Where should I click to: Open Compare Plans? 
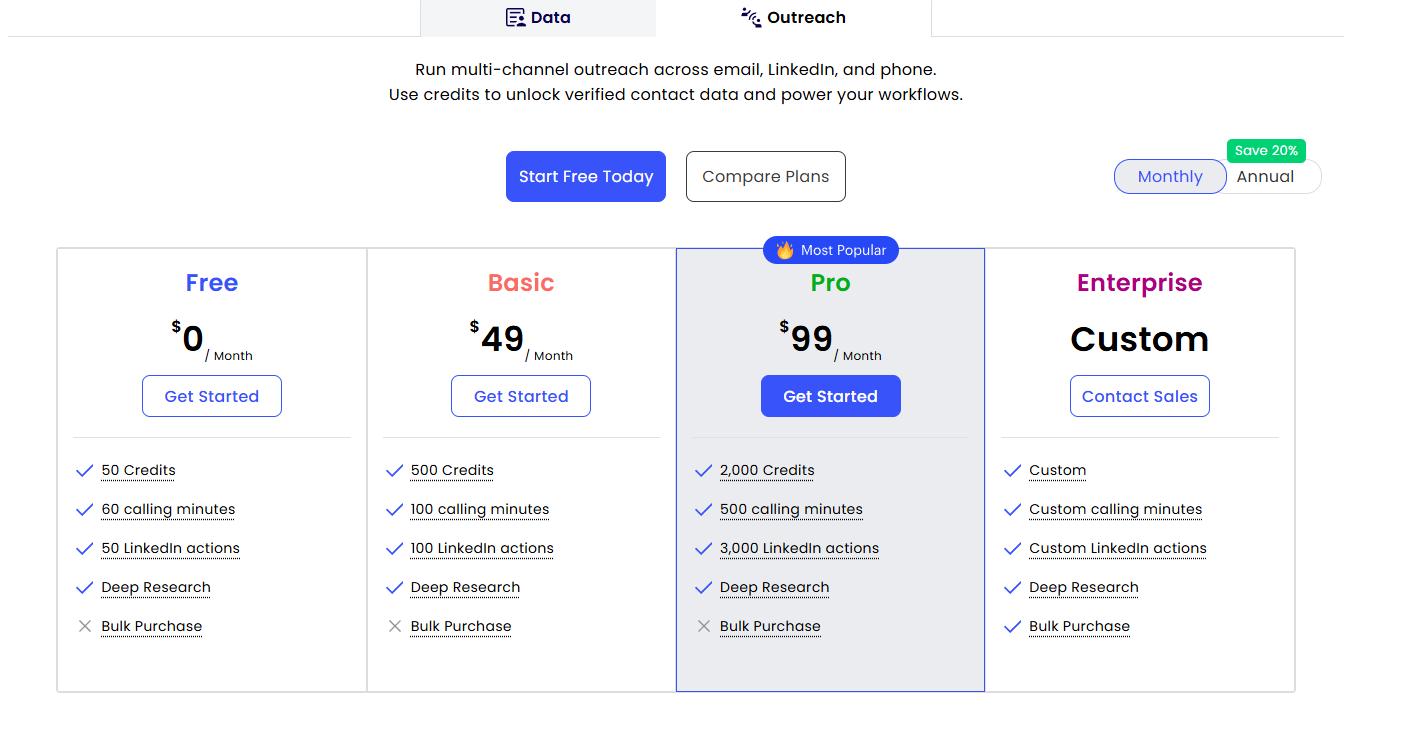click(766, 176)
